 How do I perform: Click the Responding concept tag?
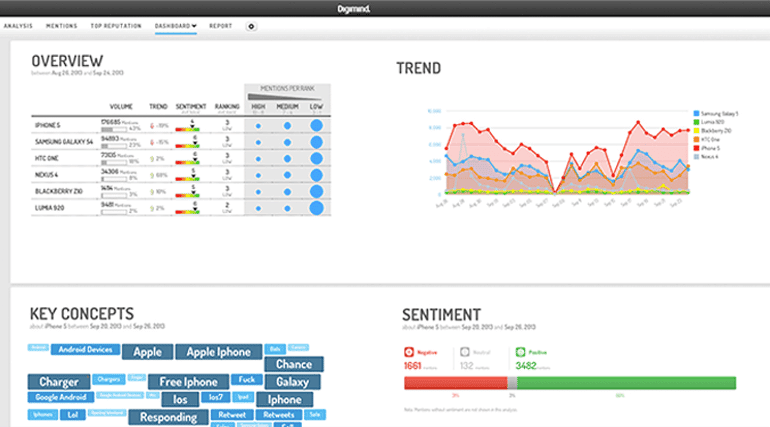(x=168, y=417)
